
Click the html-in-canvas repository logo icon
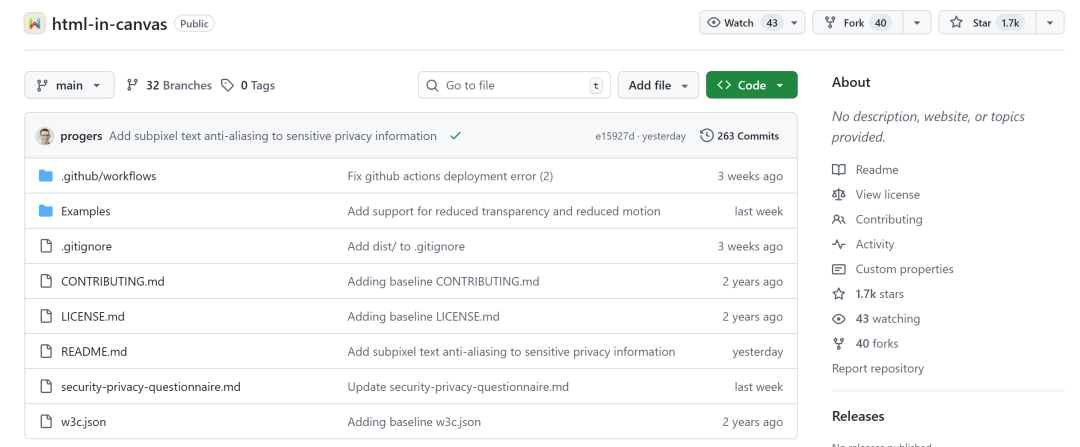click(x=35, y=23)
